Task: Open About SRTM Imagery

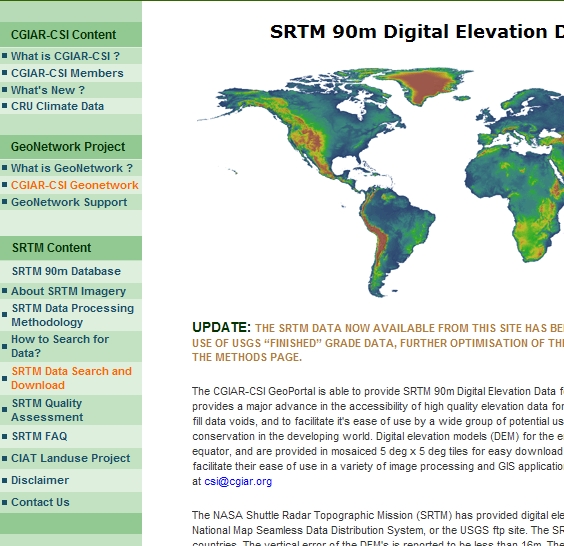Action: click(68, 291)
